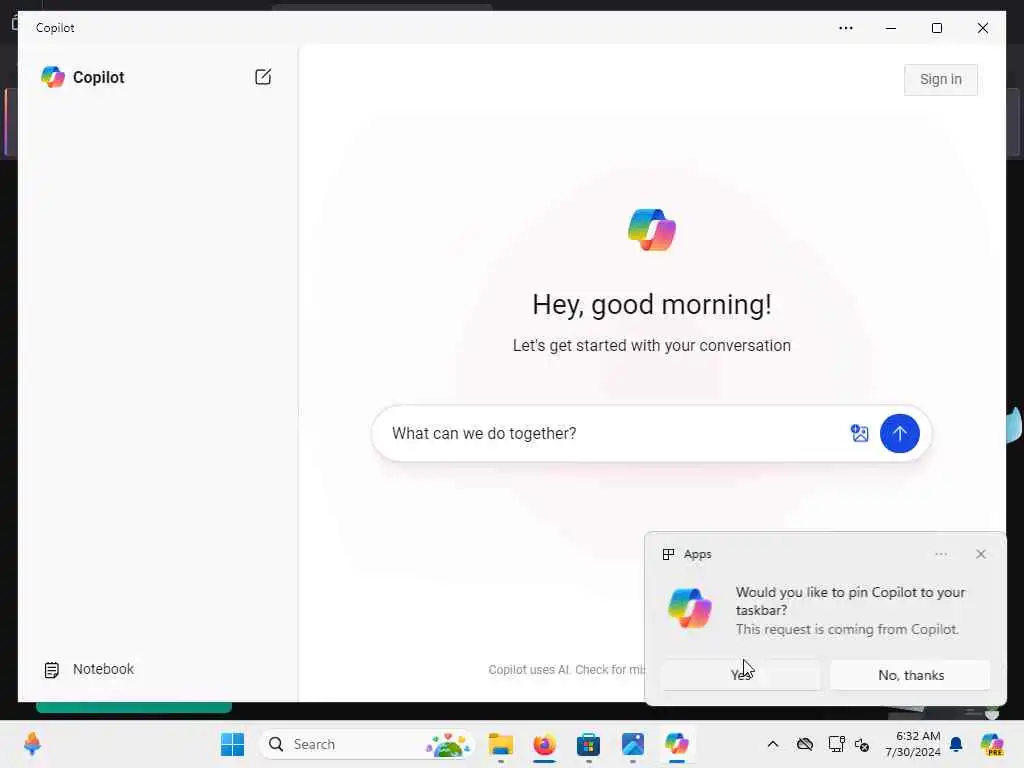Click the Copilot logo in the sidebar
The height and width of the screenshot is (768, 1024).
point(53,77)
